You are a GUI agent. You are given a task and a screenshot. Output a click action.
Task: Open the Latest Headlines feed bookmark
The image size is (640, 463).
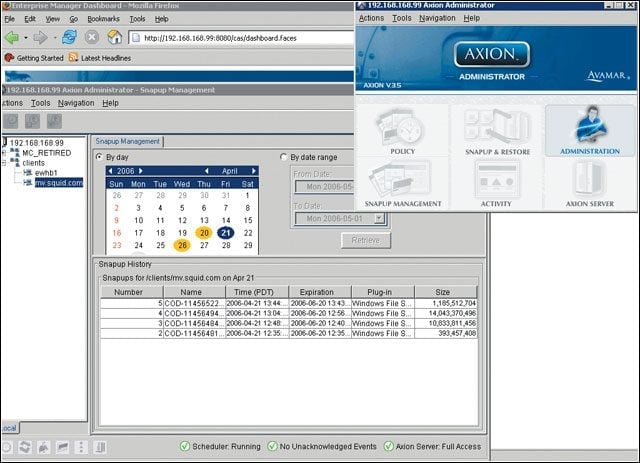click(100, 58)
